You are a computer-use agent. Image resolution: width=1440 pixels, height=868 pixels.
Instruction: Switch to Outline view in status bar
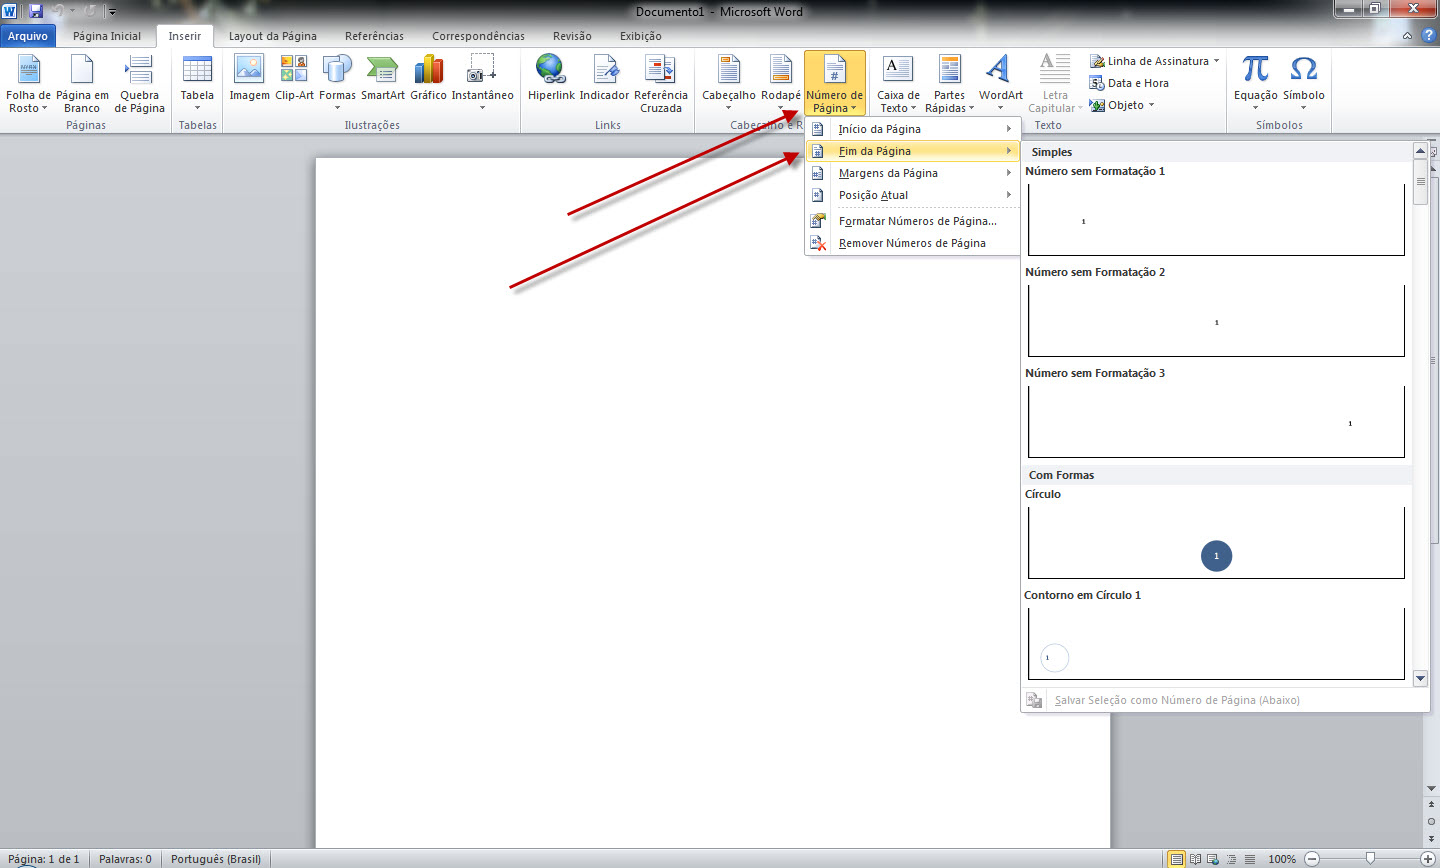pos(1231,859)
